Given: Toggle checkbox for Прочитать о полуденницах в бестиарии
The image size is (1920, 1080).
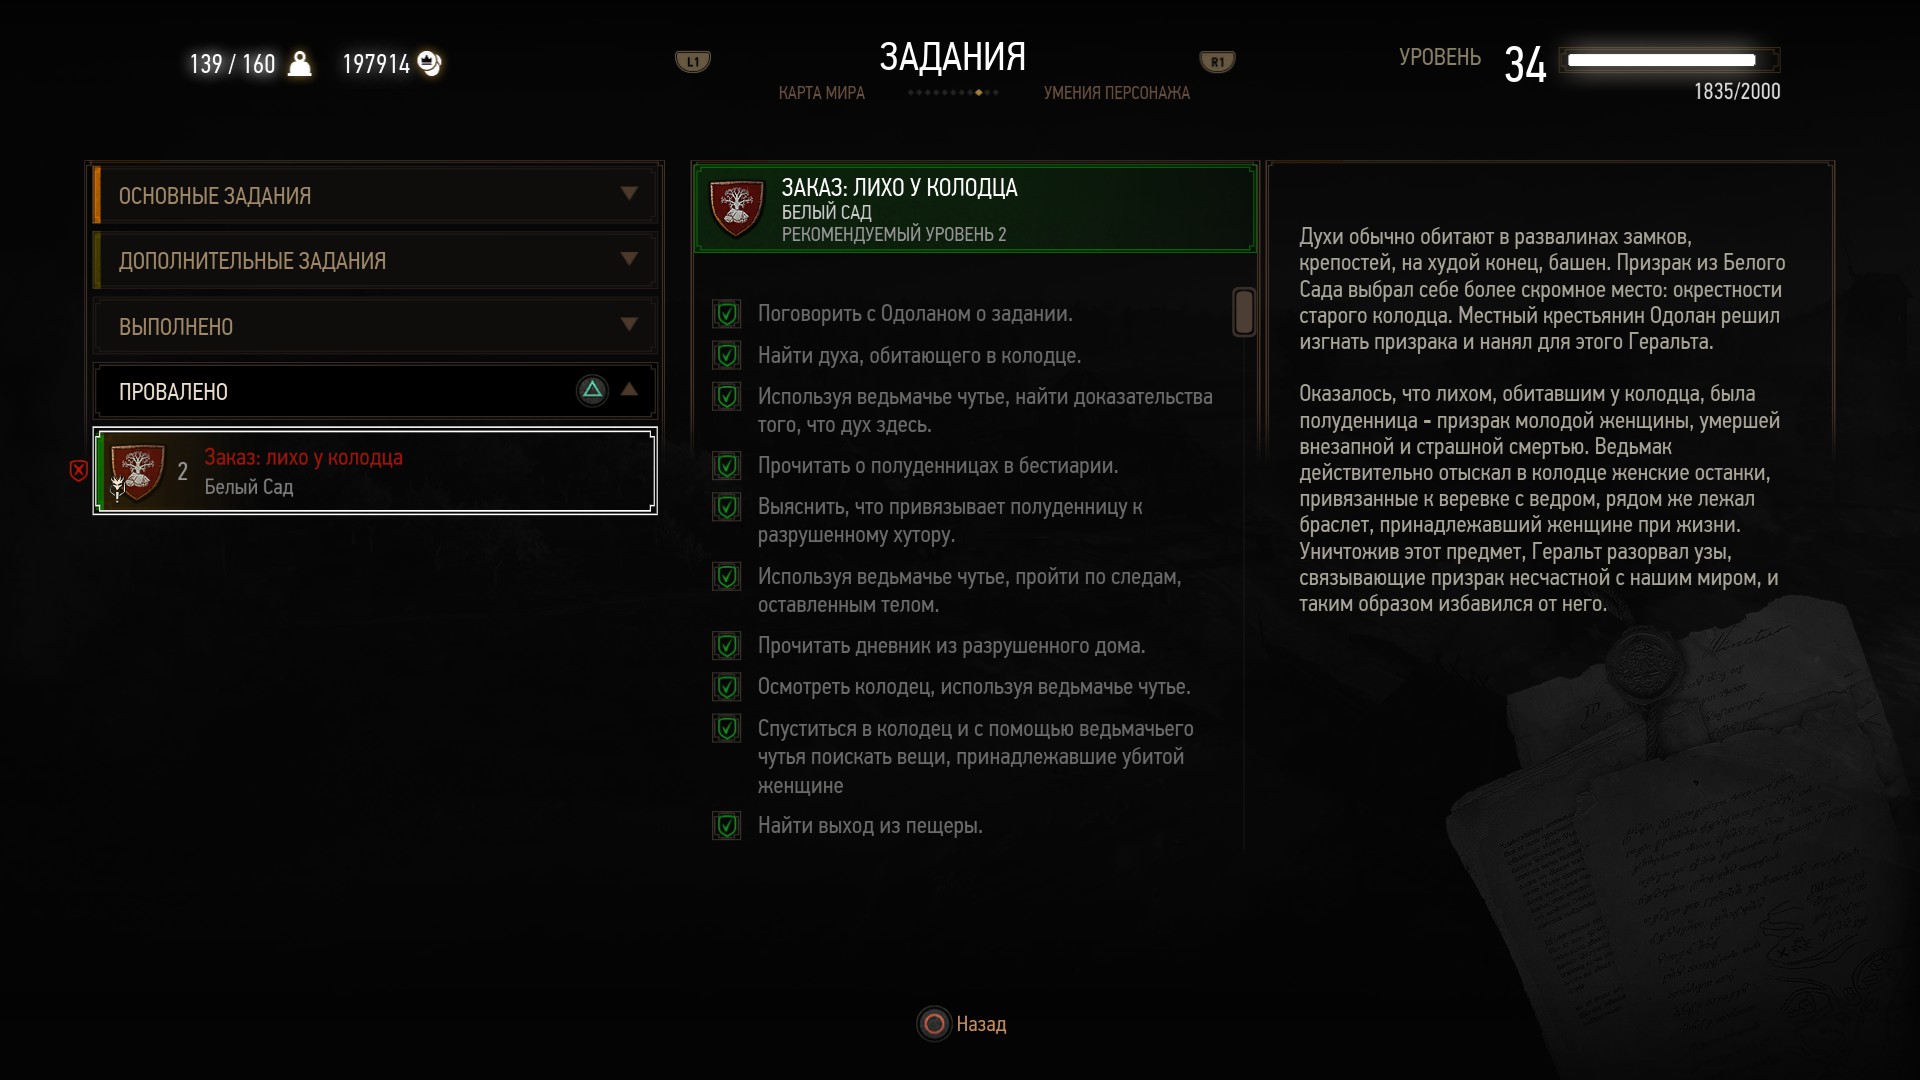Looking at the screenshot, I should [726, 466].
